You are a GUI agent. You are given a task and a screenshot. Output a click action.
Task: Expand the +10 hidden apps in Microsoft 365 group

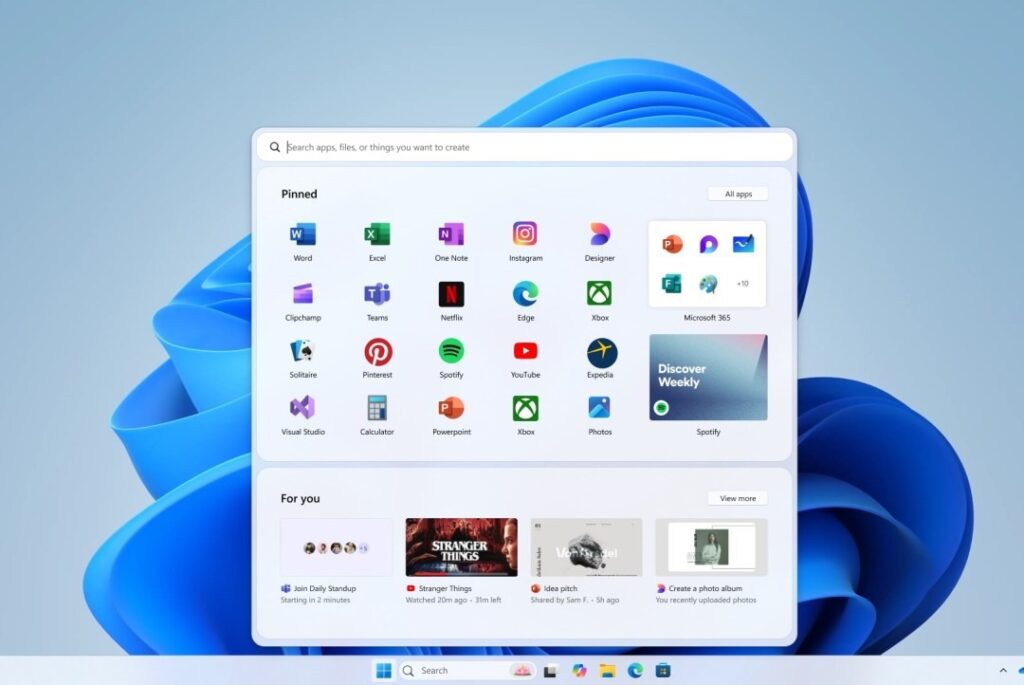click(x=741, y=283)
